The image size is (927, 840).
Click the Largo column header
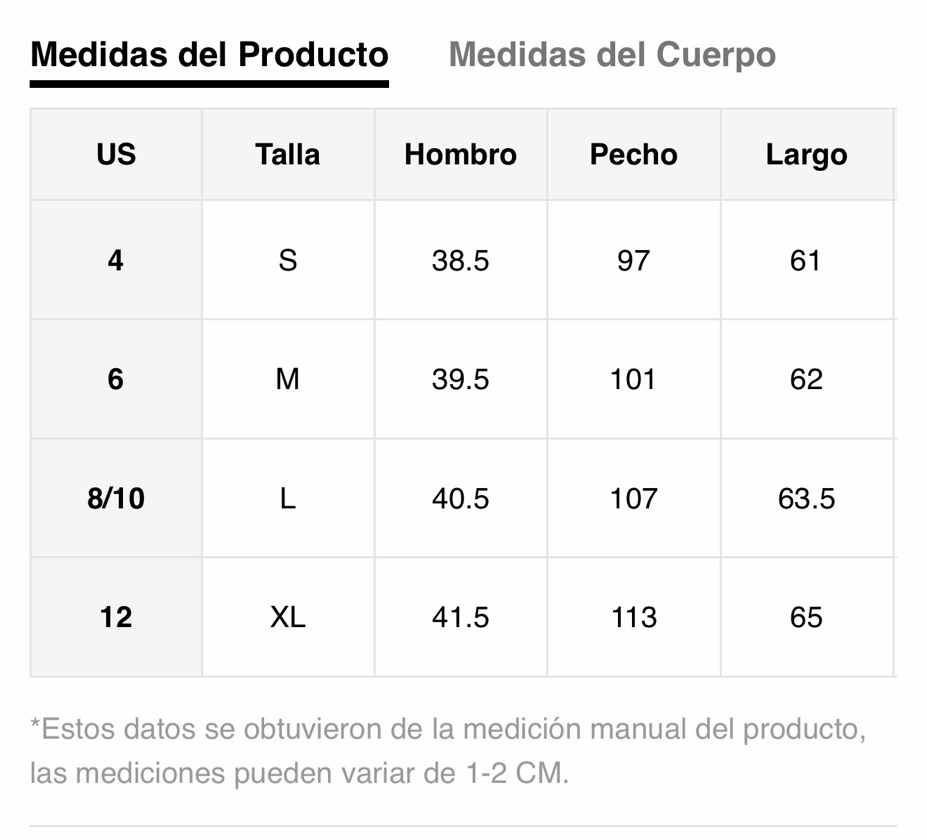pyautogui.click(x=807, y=154)
